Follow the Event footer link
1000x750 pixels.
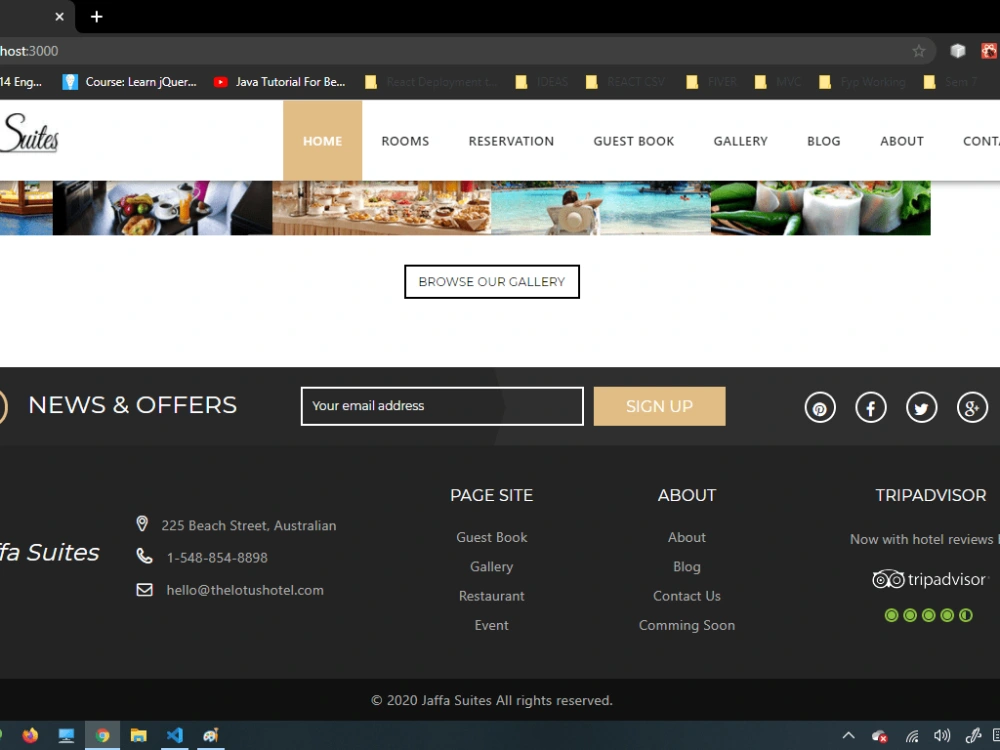(x=492, y=625)
